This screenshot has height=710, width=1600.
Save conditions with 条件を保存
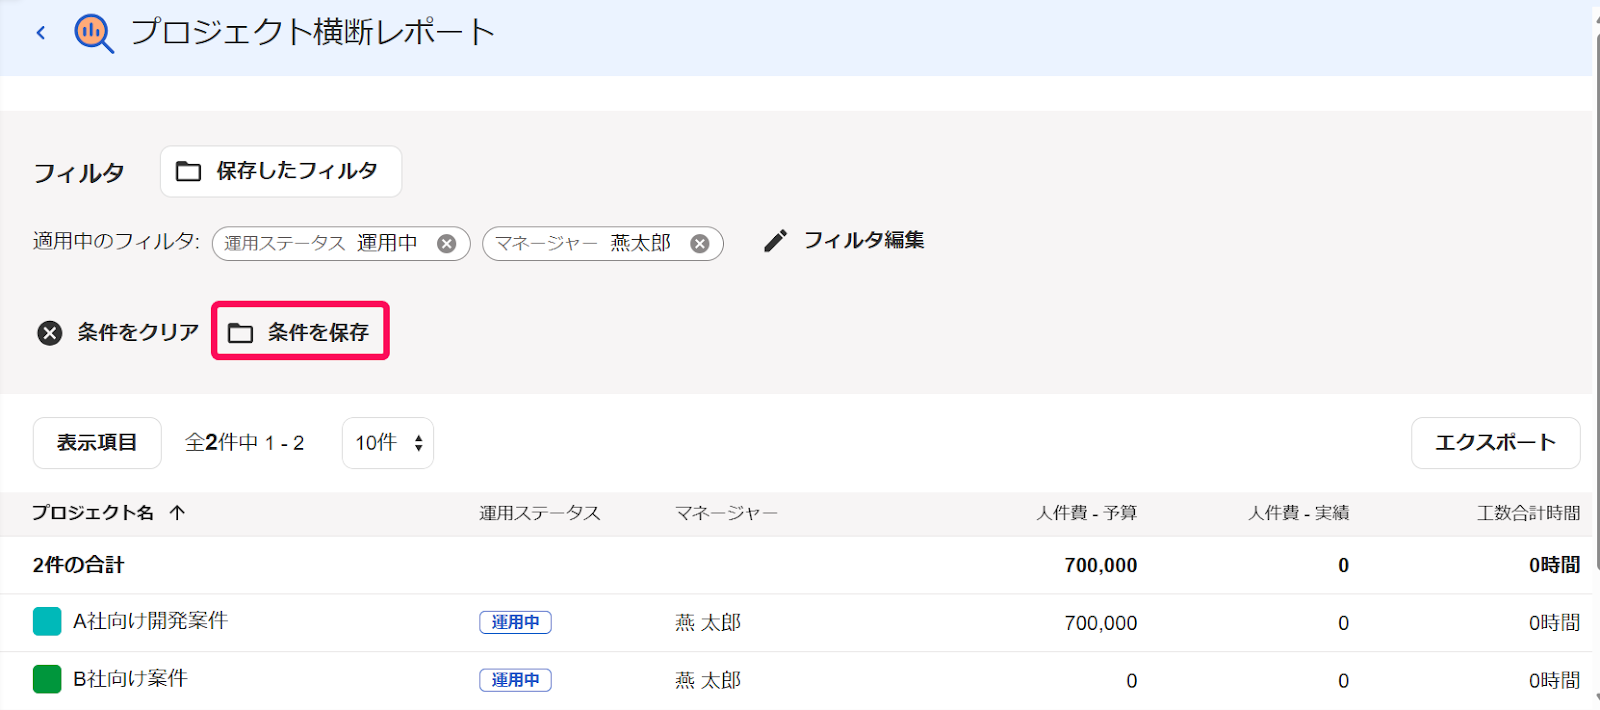(x=300, y=332)
